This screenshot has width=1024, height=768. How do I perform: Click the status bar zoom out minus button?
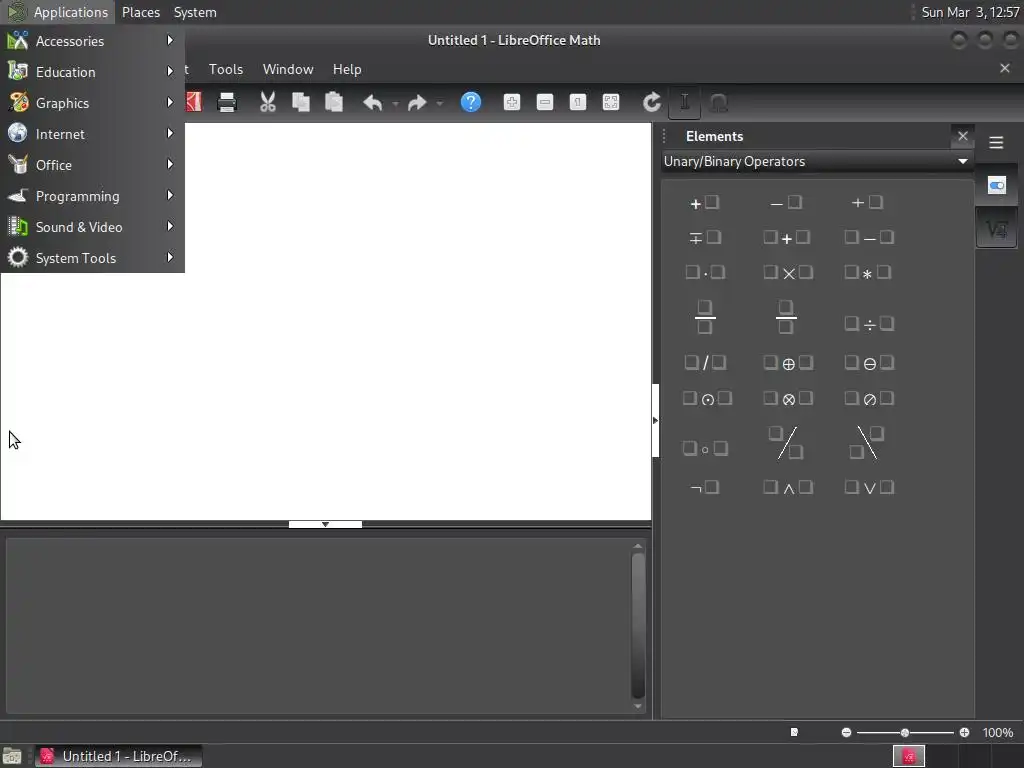click(x=846, y=733)
